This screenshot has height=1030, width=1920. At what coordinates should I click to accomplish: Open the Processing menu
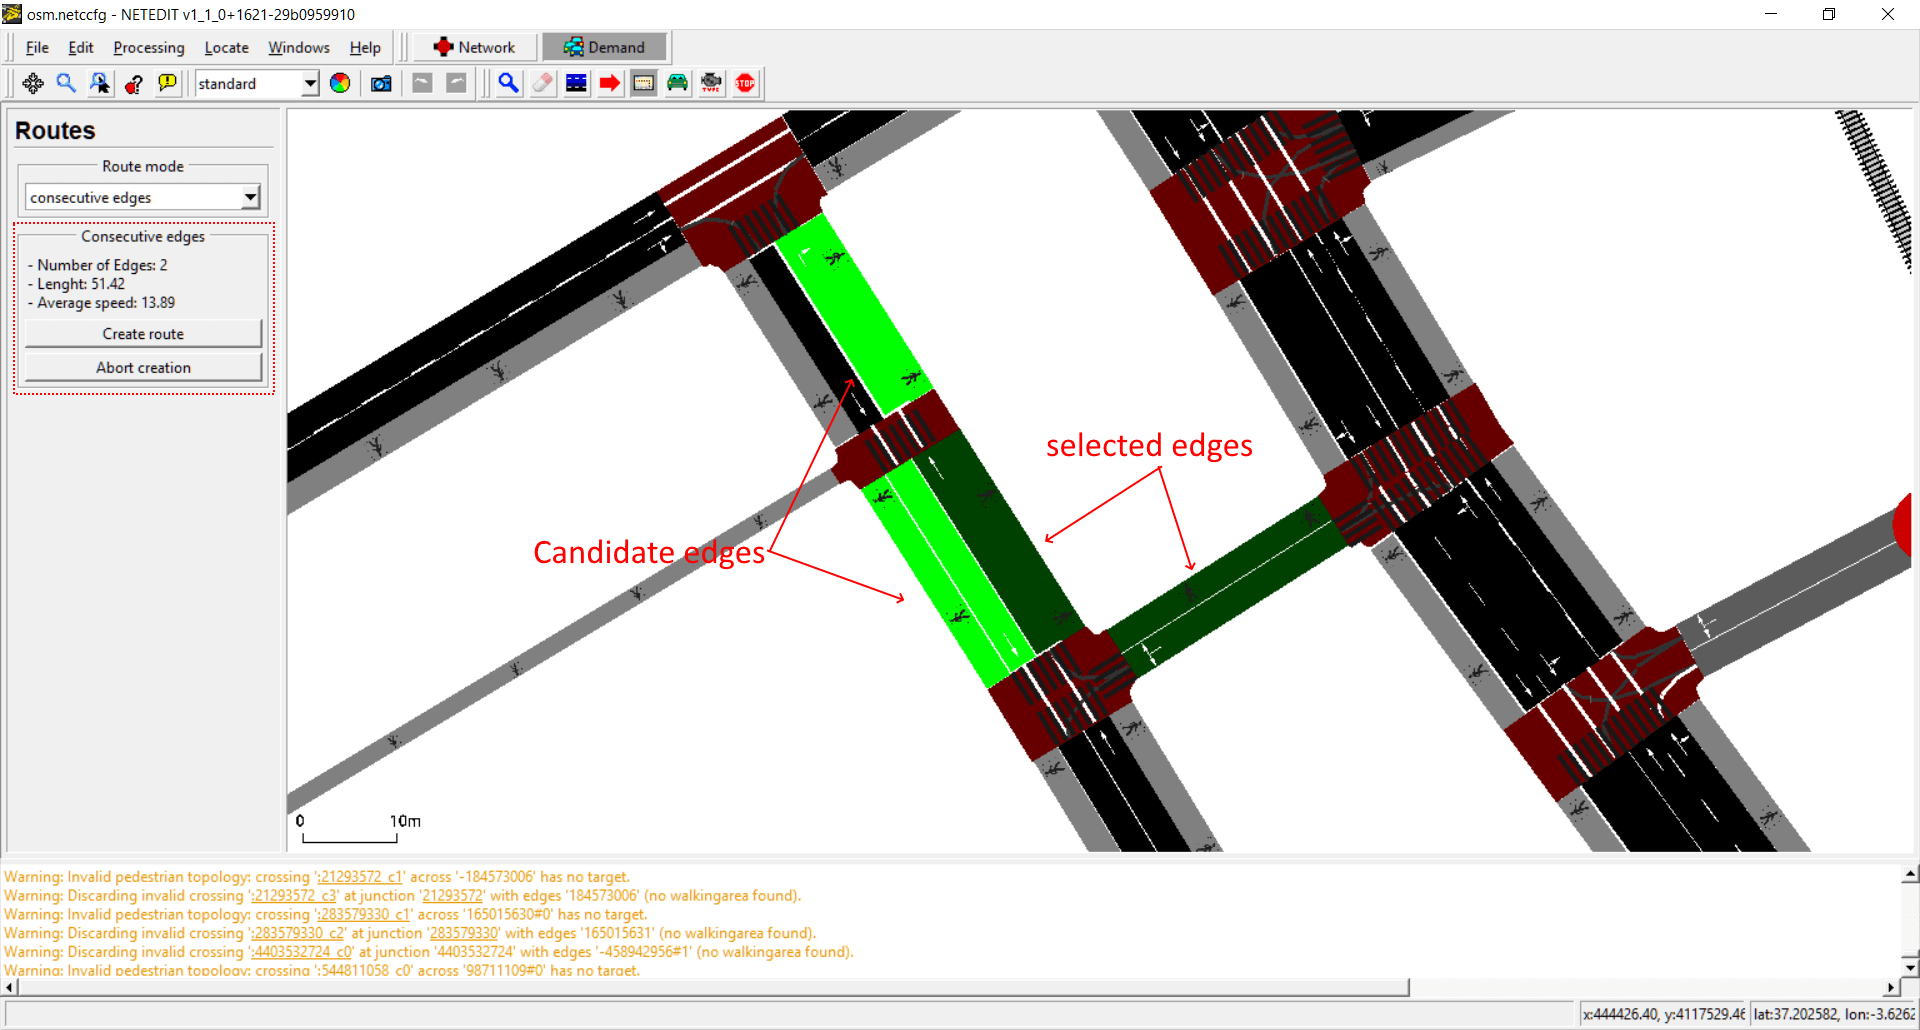click(148, 48)
